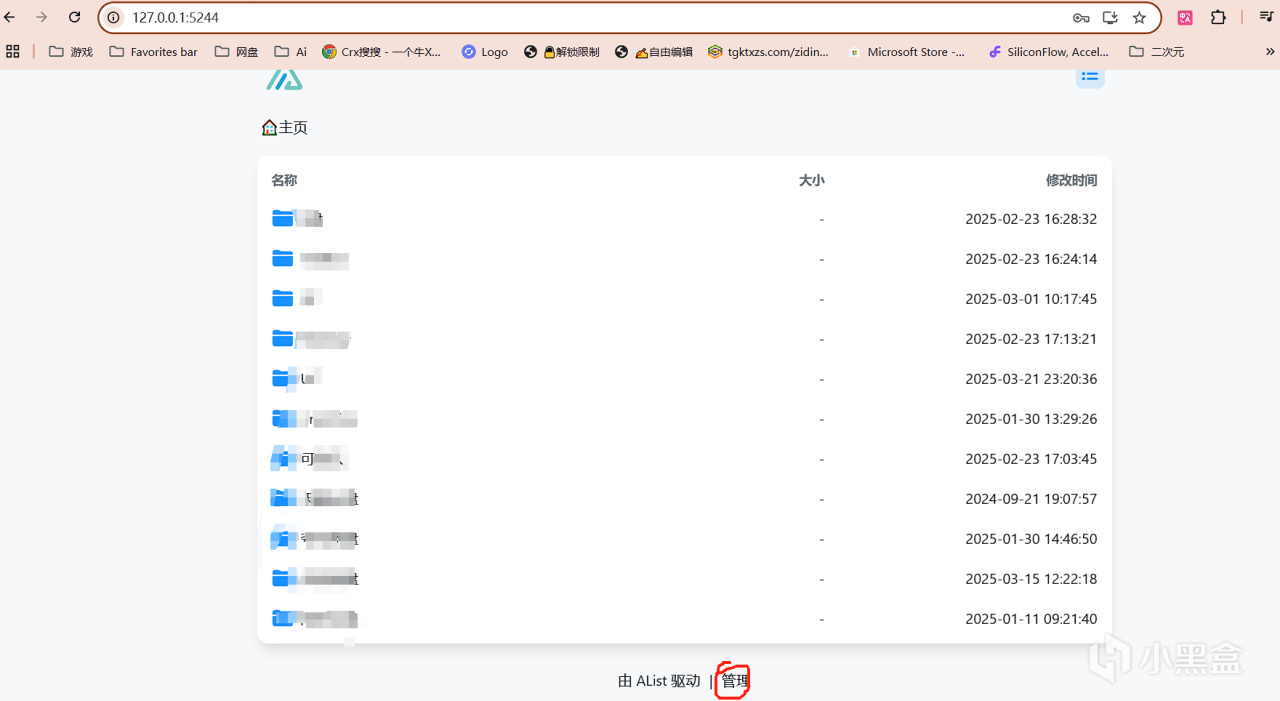The width and height of the screenshot is (1280, 701).
Task: Open folder icon in the 17:13:21 row
Action: click(x=283, y=338)
